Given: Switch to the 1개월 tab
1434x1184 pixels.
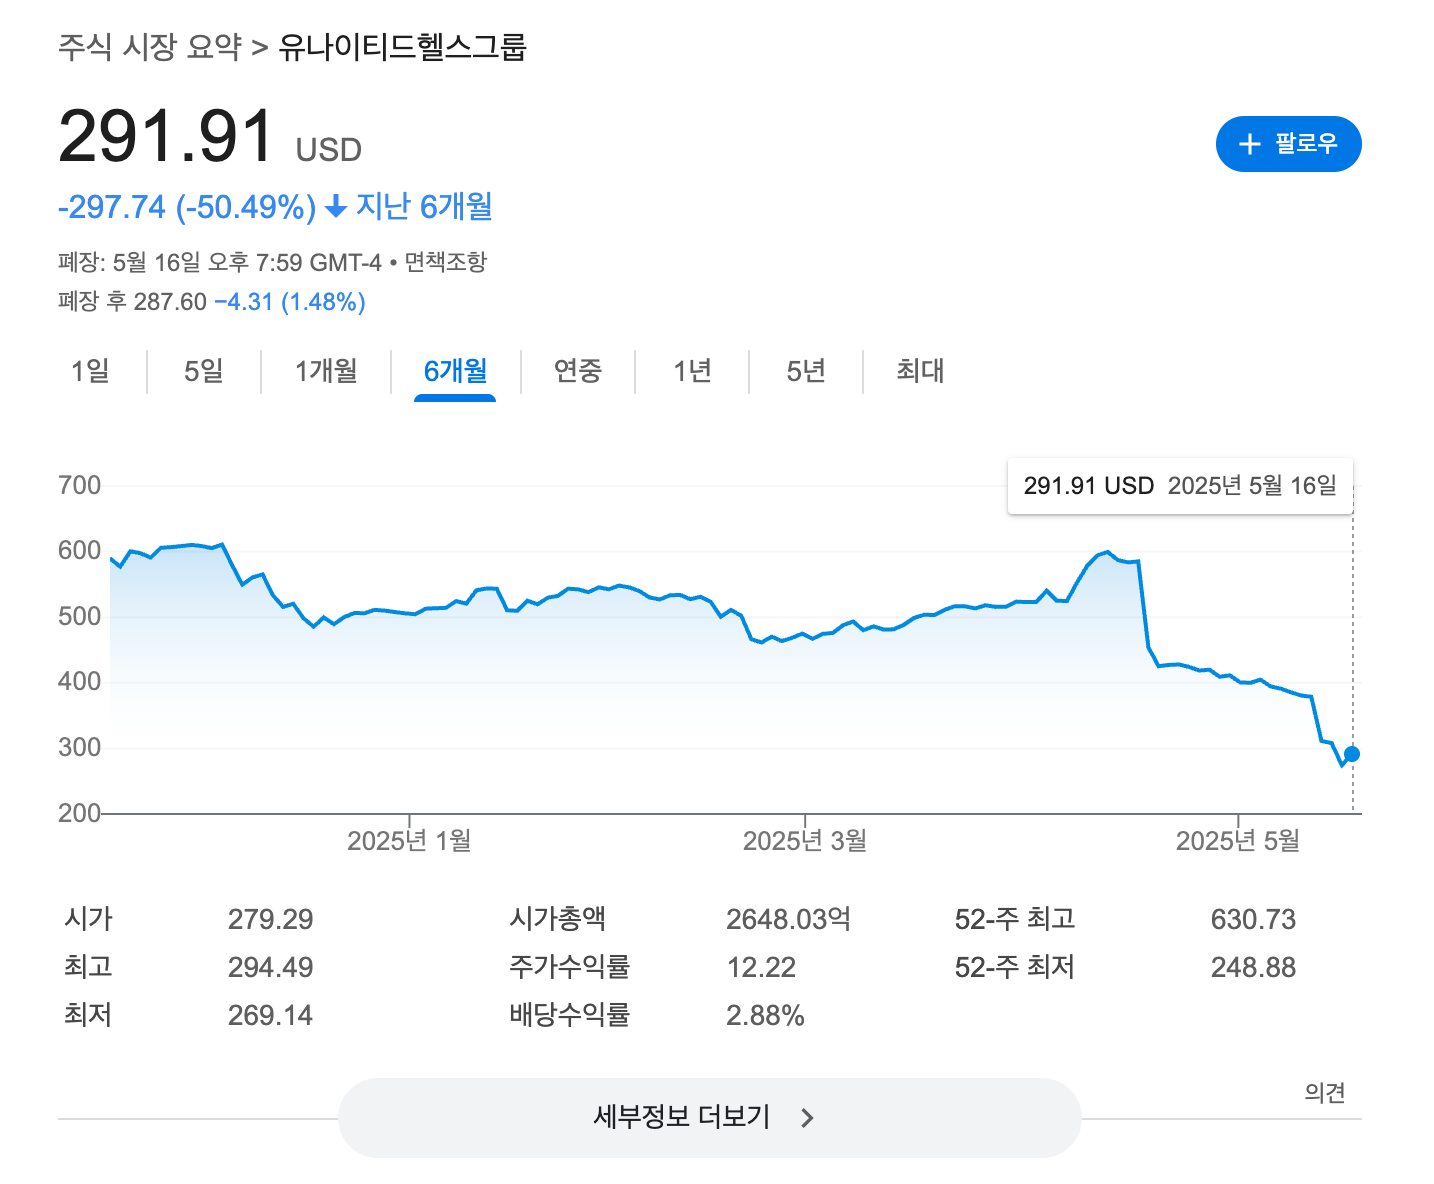Looking at the screenshot, I should 326,371.
